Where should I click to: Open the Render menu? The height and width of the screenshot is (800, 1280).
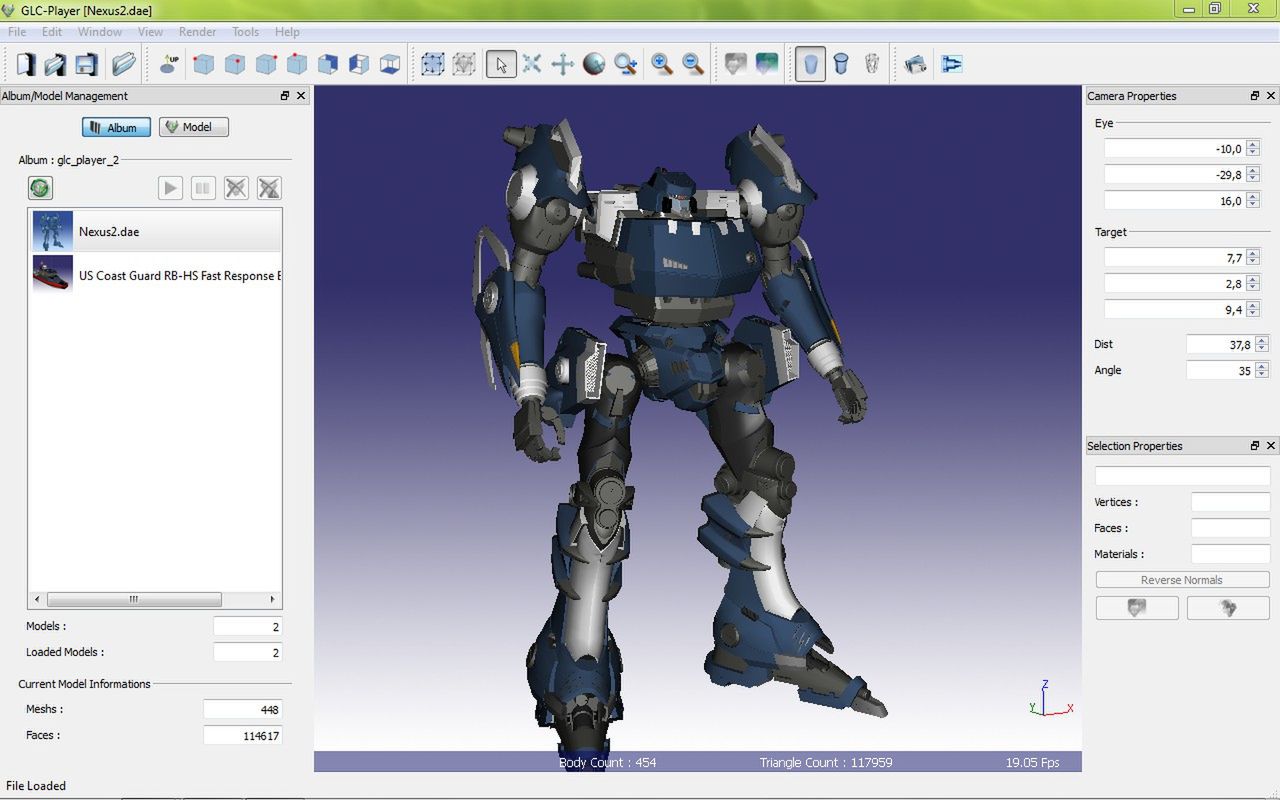pos(197,32)
